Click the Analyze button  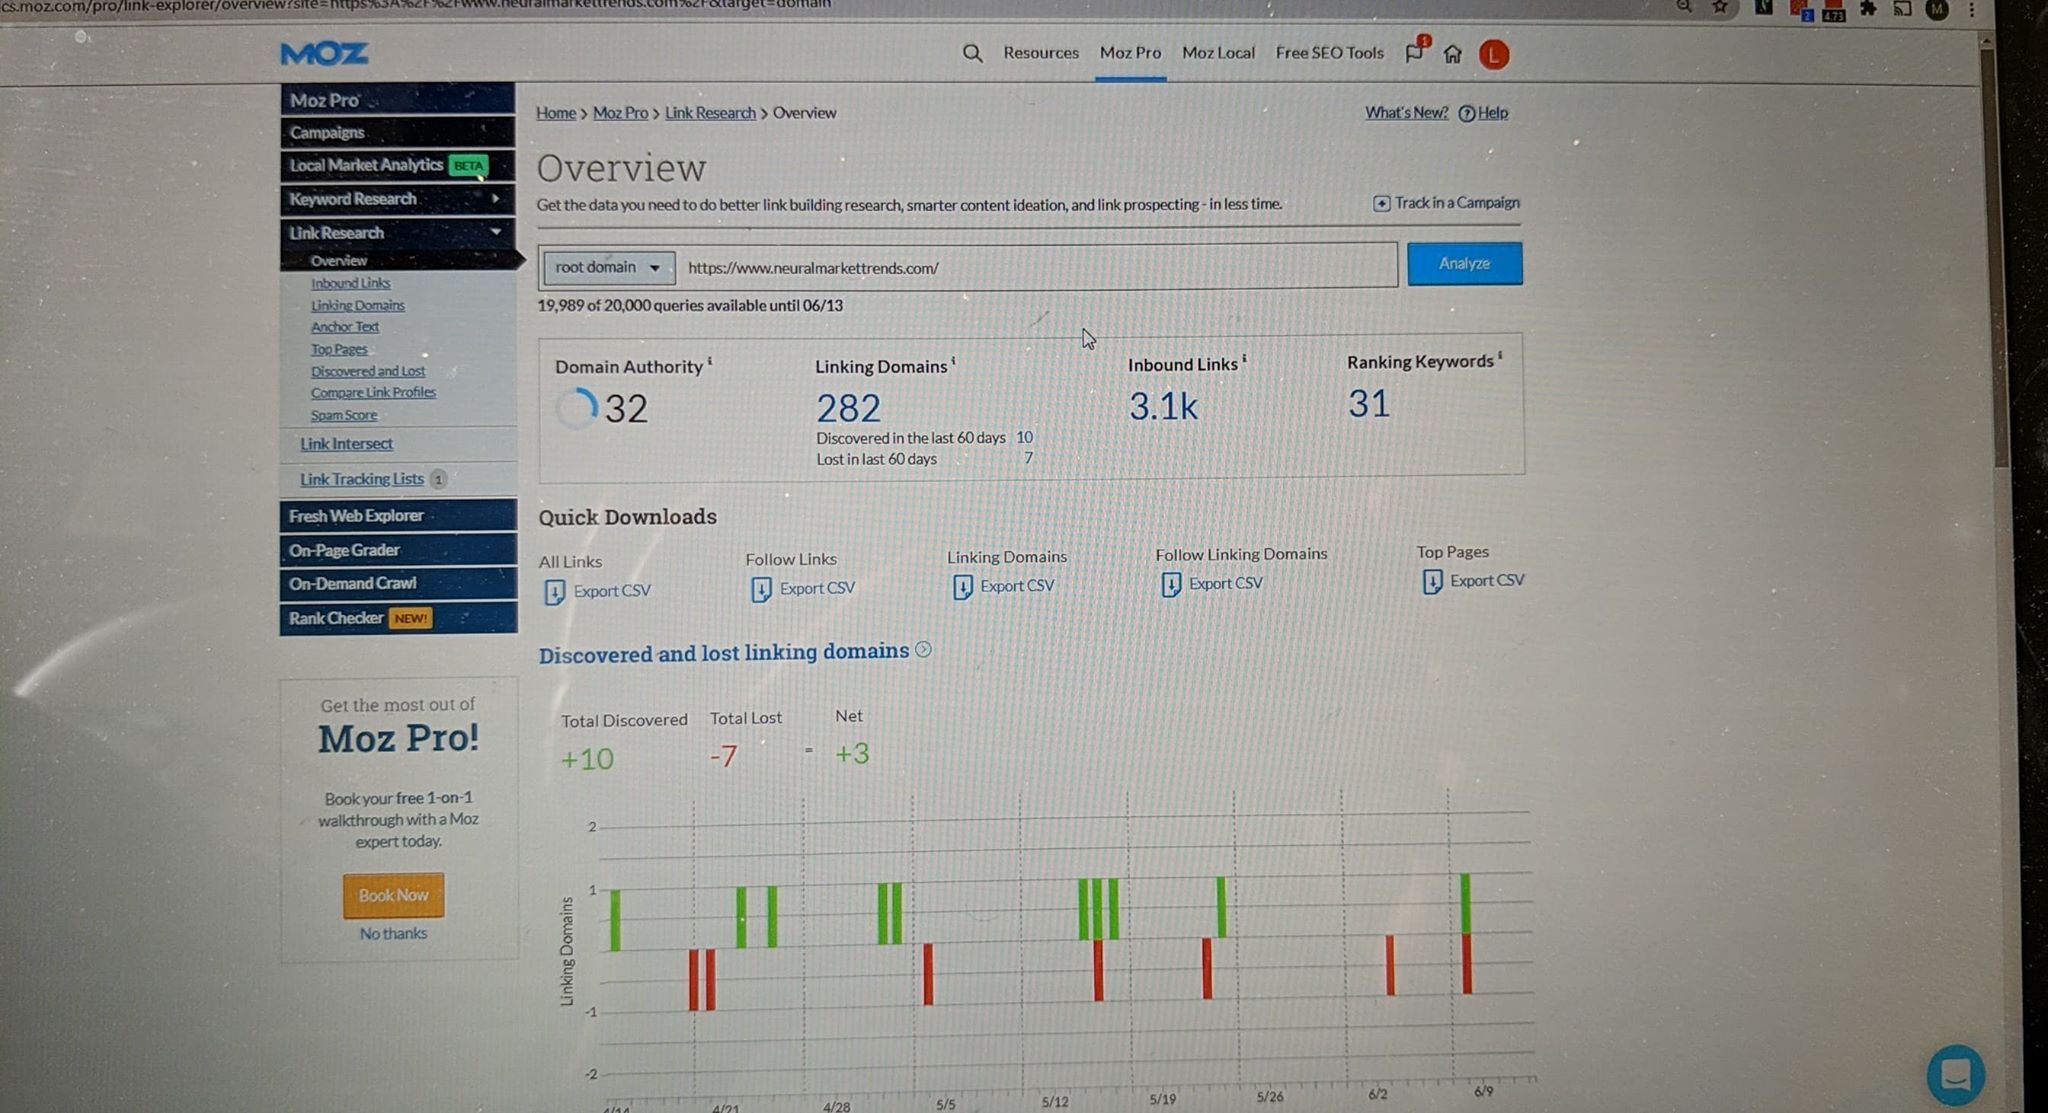(x=1464, y=264)
